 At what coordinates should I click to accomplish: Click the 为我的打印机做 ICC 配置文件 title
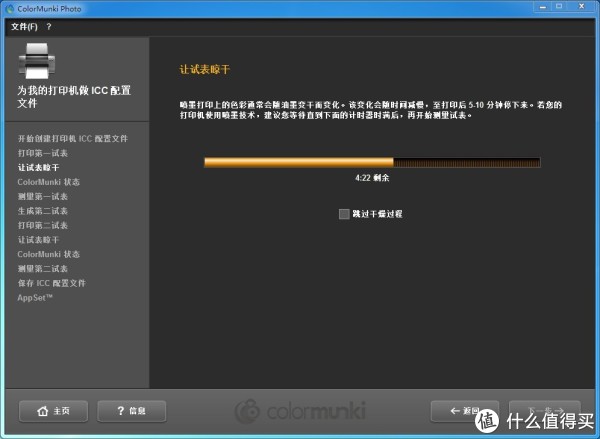(74, 96)
